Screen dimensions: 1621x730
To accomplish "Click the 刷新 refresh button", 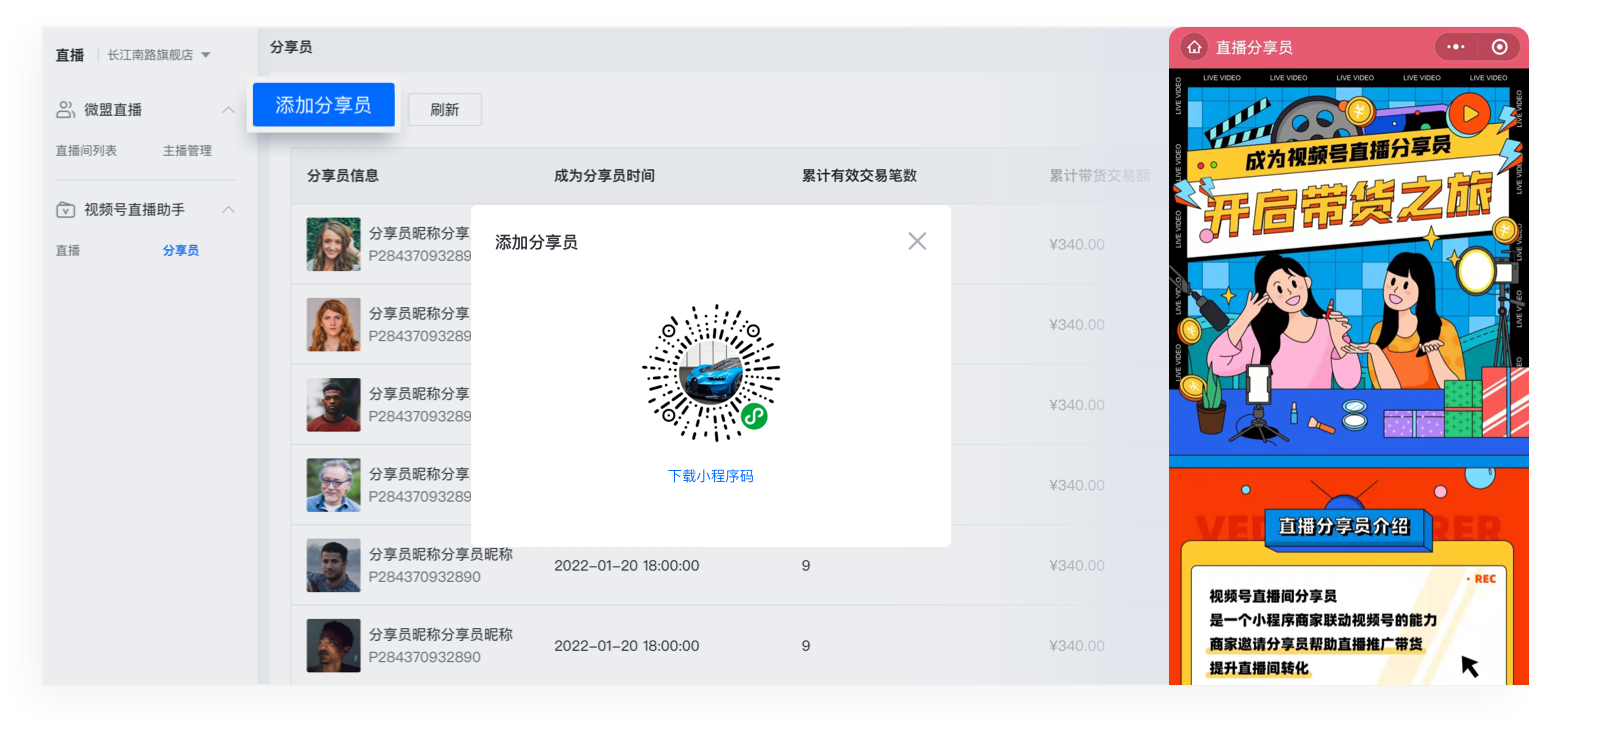I will pos(445,110).
